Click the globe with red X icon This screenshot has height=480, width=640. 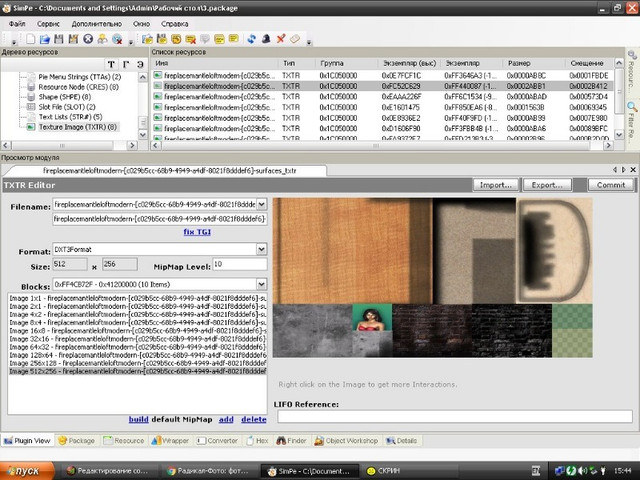point(117,39)
